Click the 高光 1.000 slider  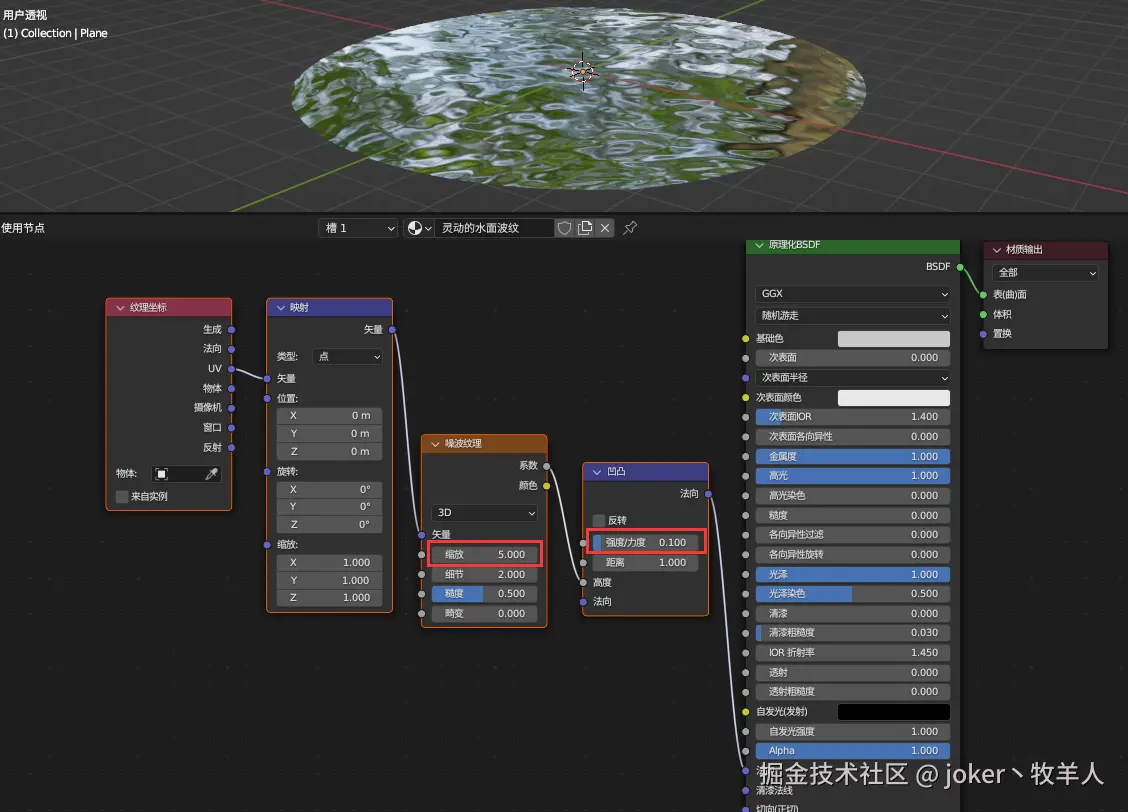[x=852, y=476]
